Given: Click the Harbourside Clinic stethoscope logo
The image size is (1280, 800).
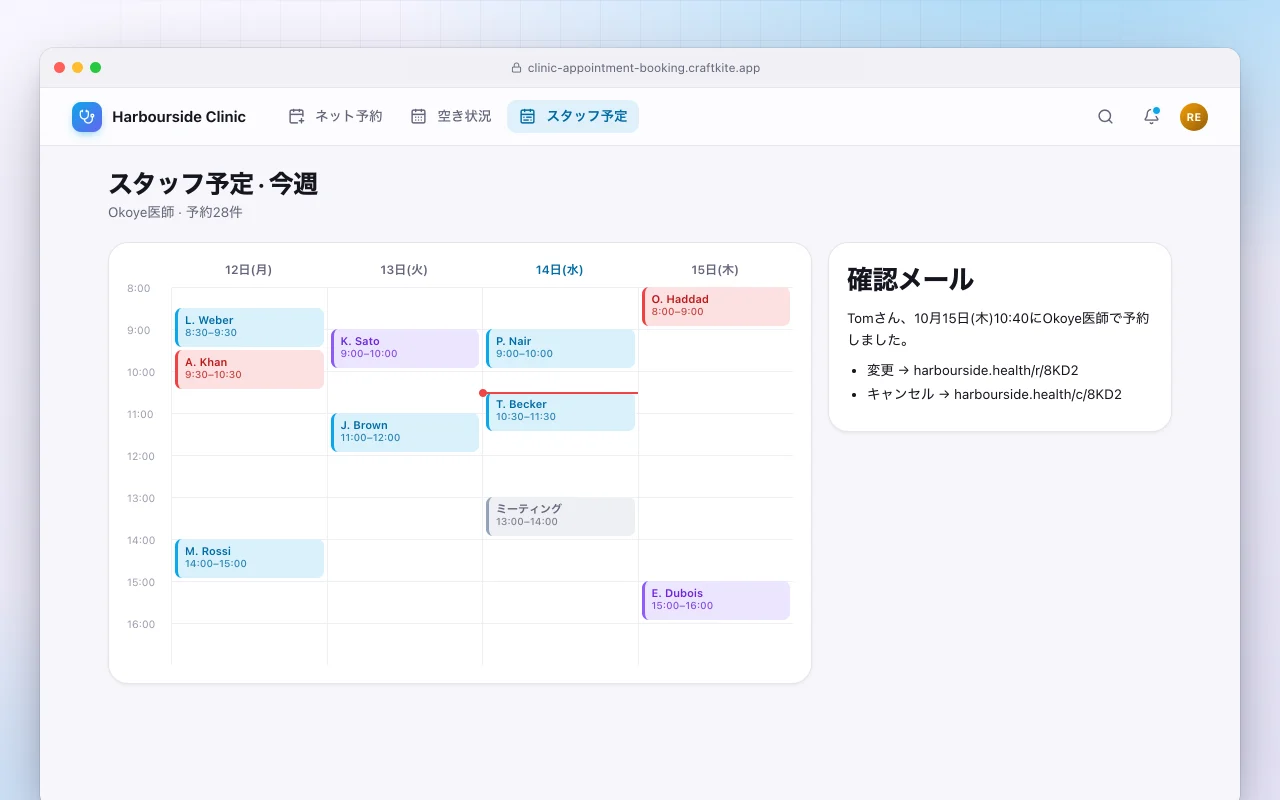Looking at the screenshot, I should (87, 117).
